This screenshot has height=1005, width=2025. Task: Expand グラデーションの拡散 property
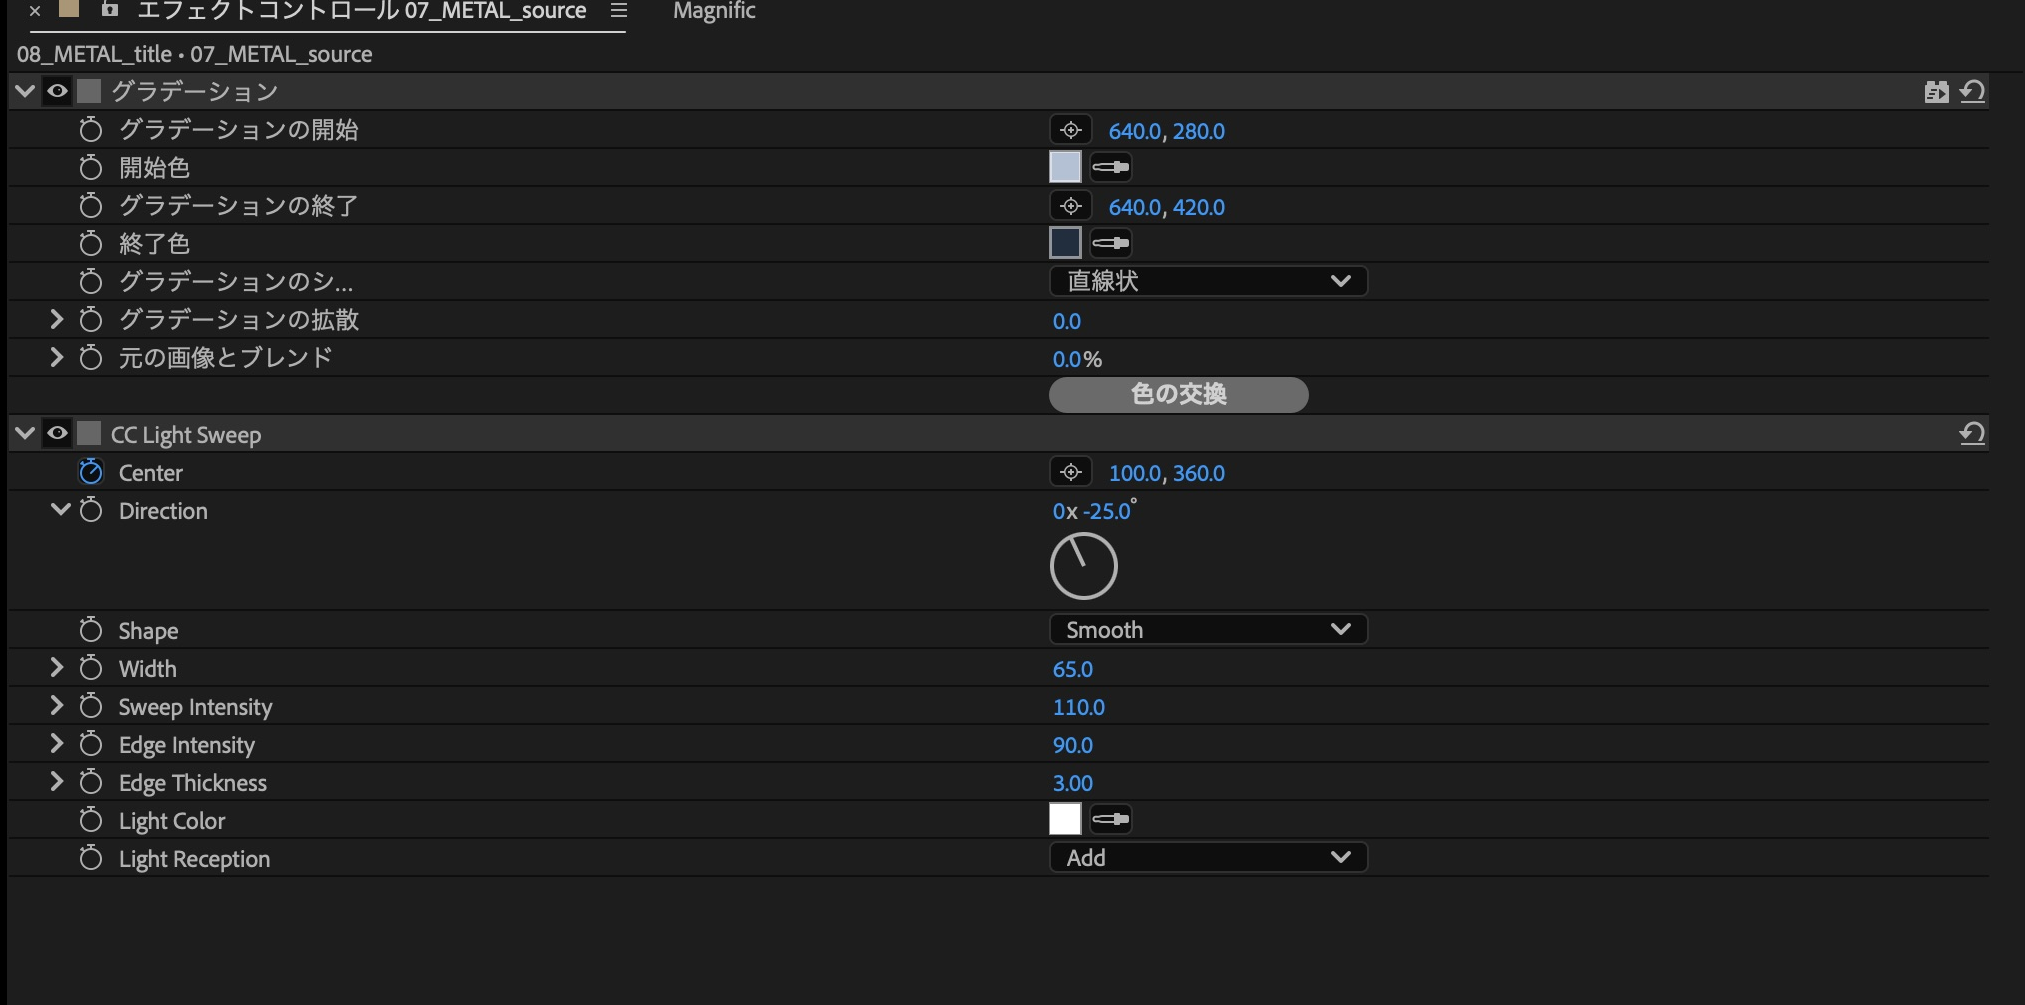coord(57,319)
